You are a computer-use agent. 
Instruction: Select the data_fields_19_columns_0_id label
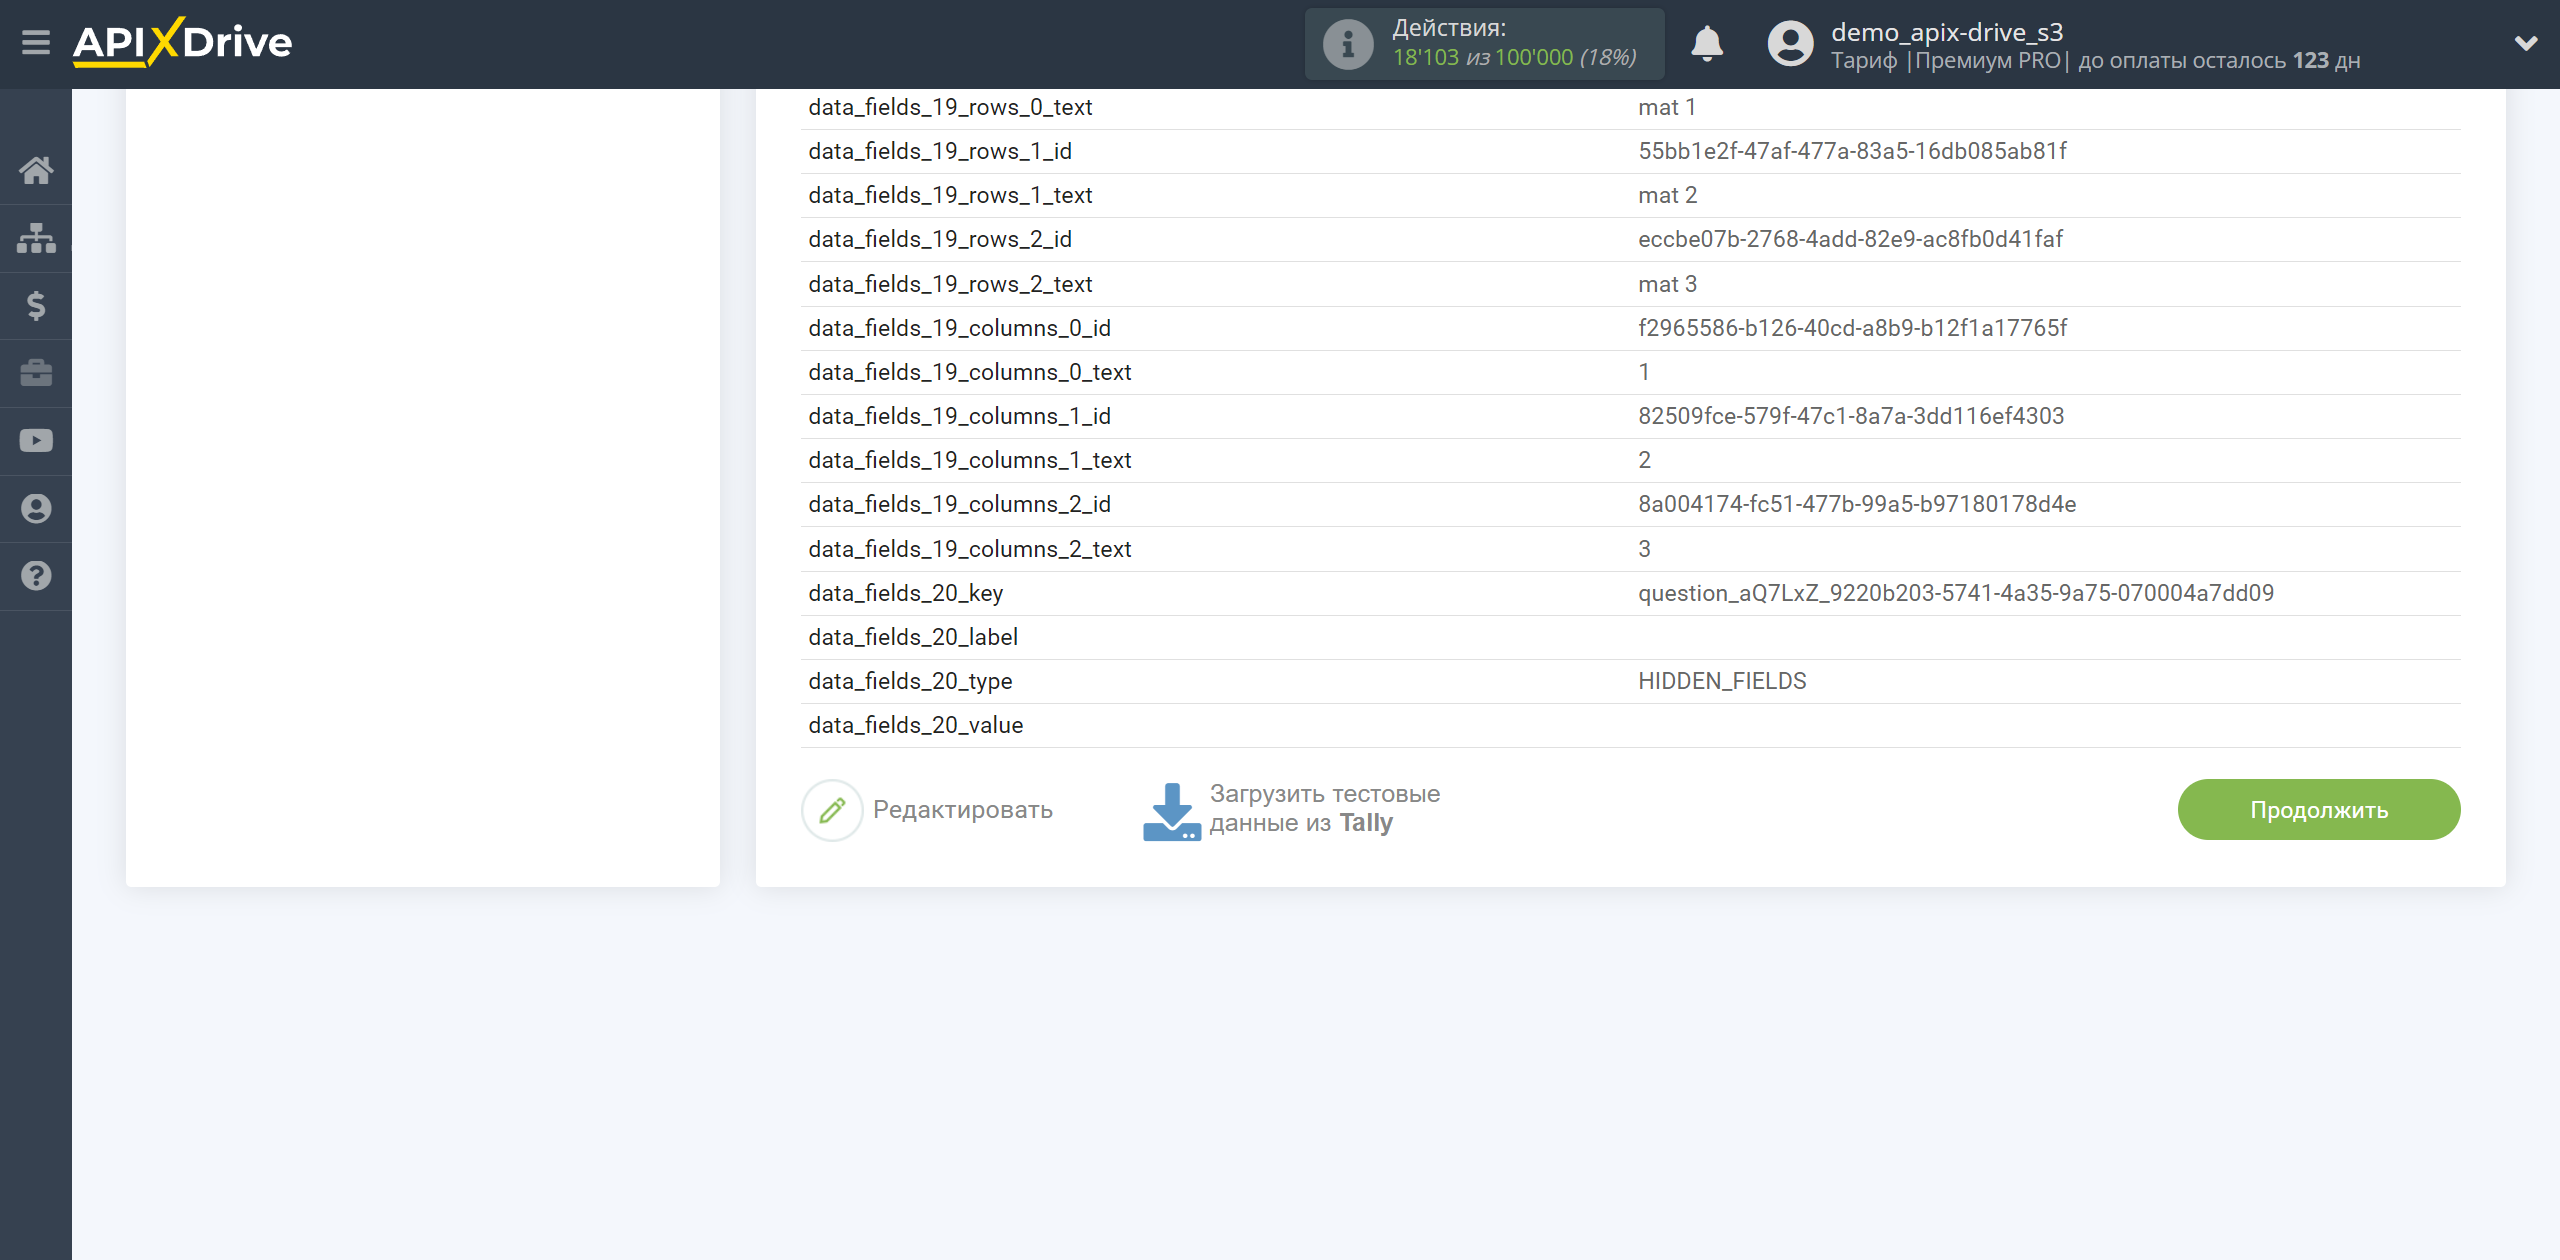tap(959, 328)
